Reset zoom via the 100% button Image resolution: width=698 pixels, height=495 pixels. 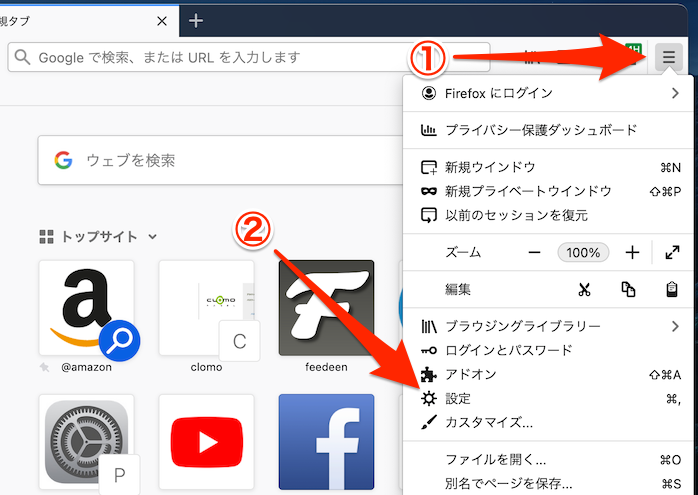click(x=583, y=253)
